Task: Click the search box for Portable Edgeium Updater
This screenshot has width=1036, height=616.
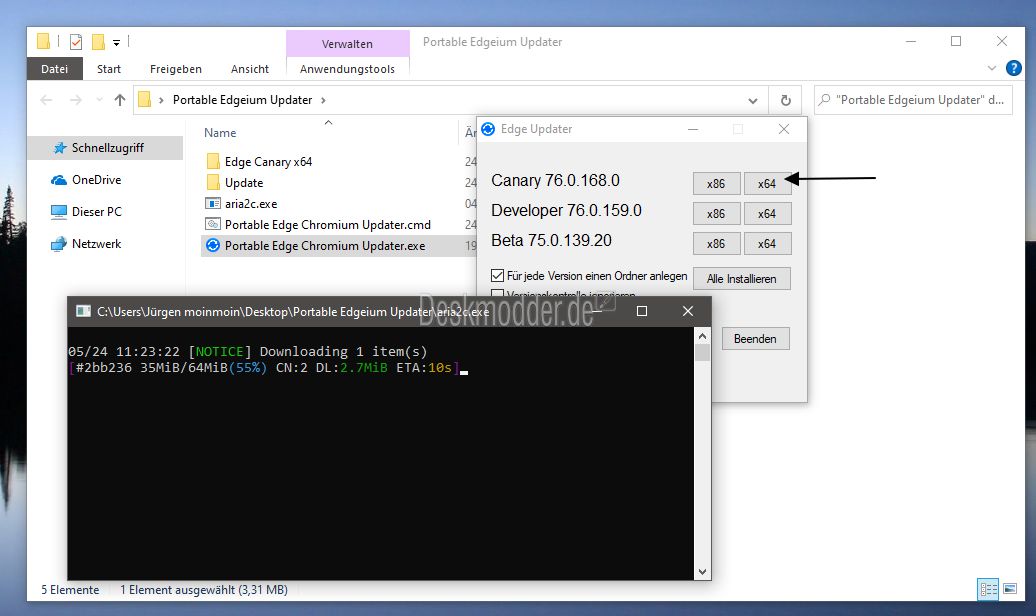Action: [913, 100]
